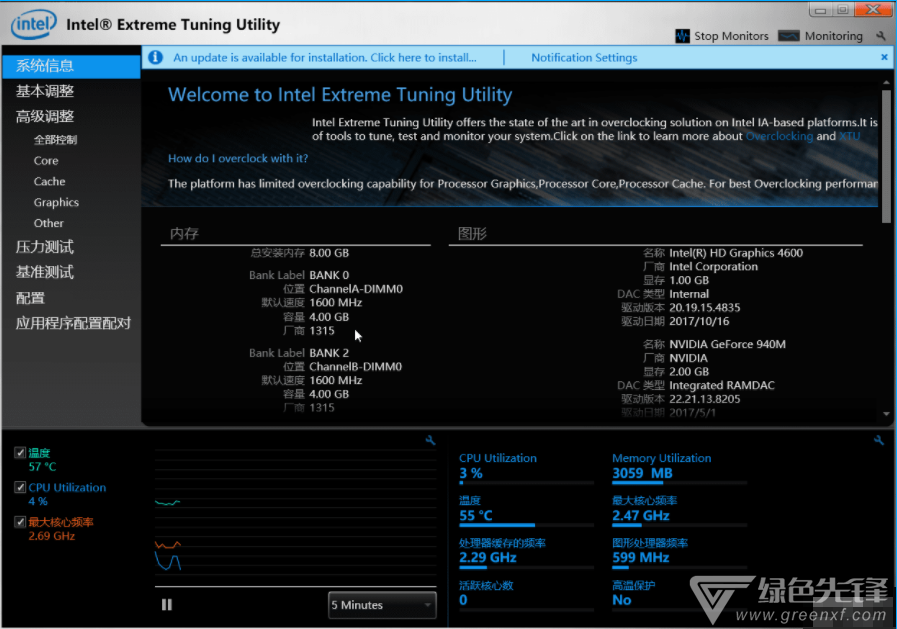Dismiss the update notification bar
897x629 pixels.
884,57
